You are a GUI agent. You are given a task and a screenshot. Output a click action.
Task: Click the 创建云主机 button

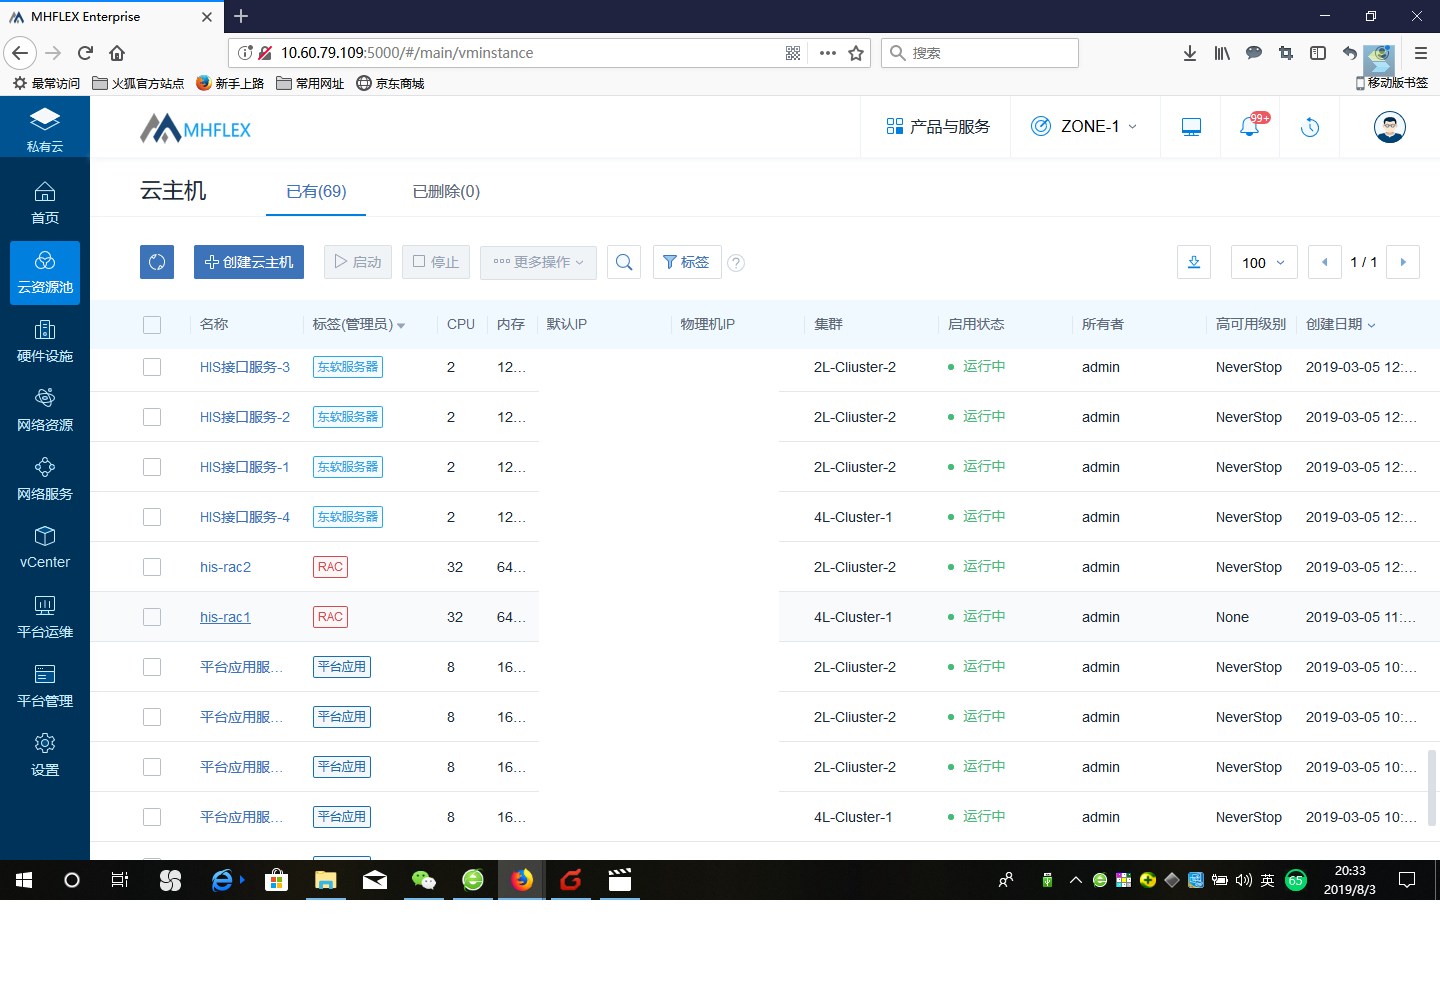click(249, 262)
